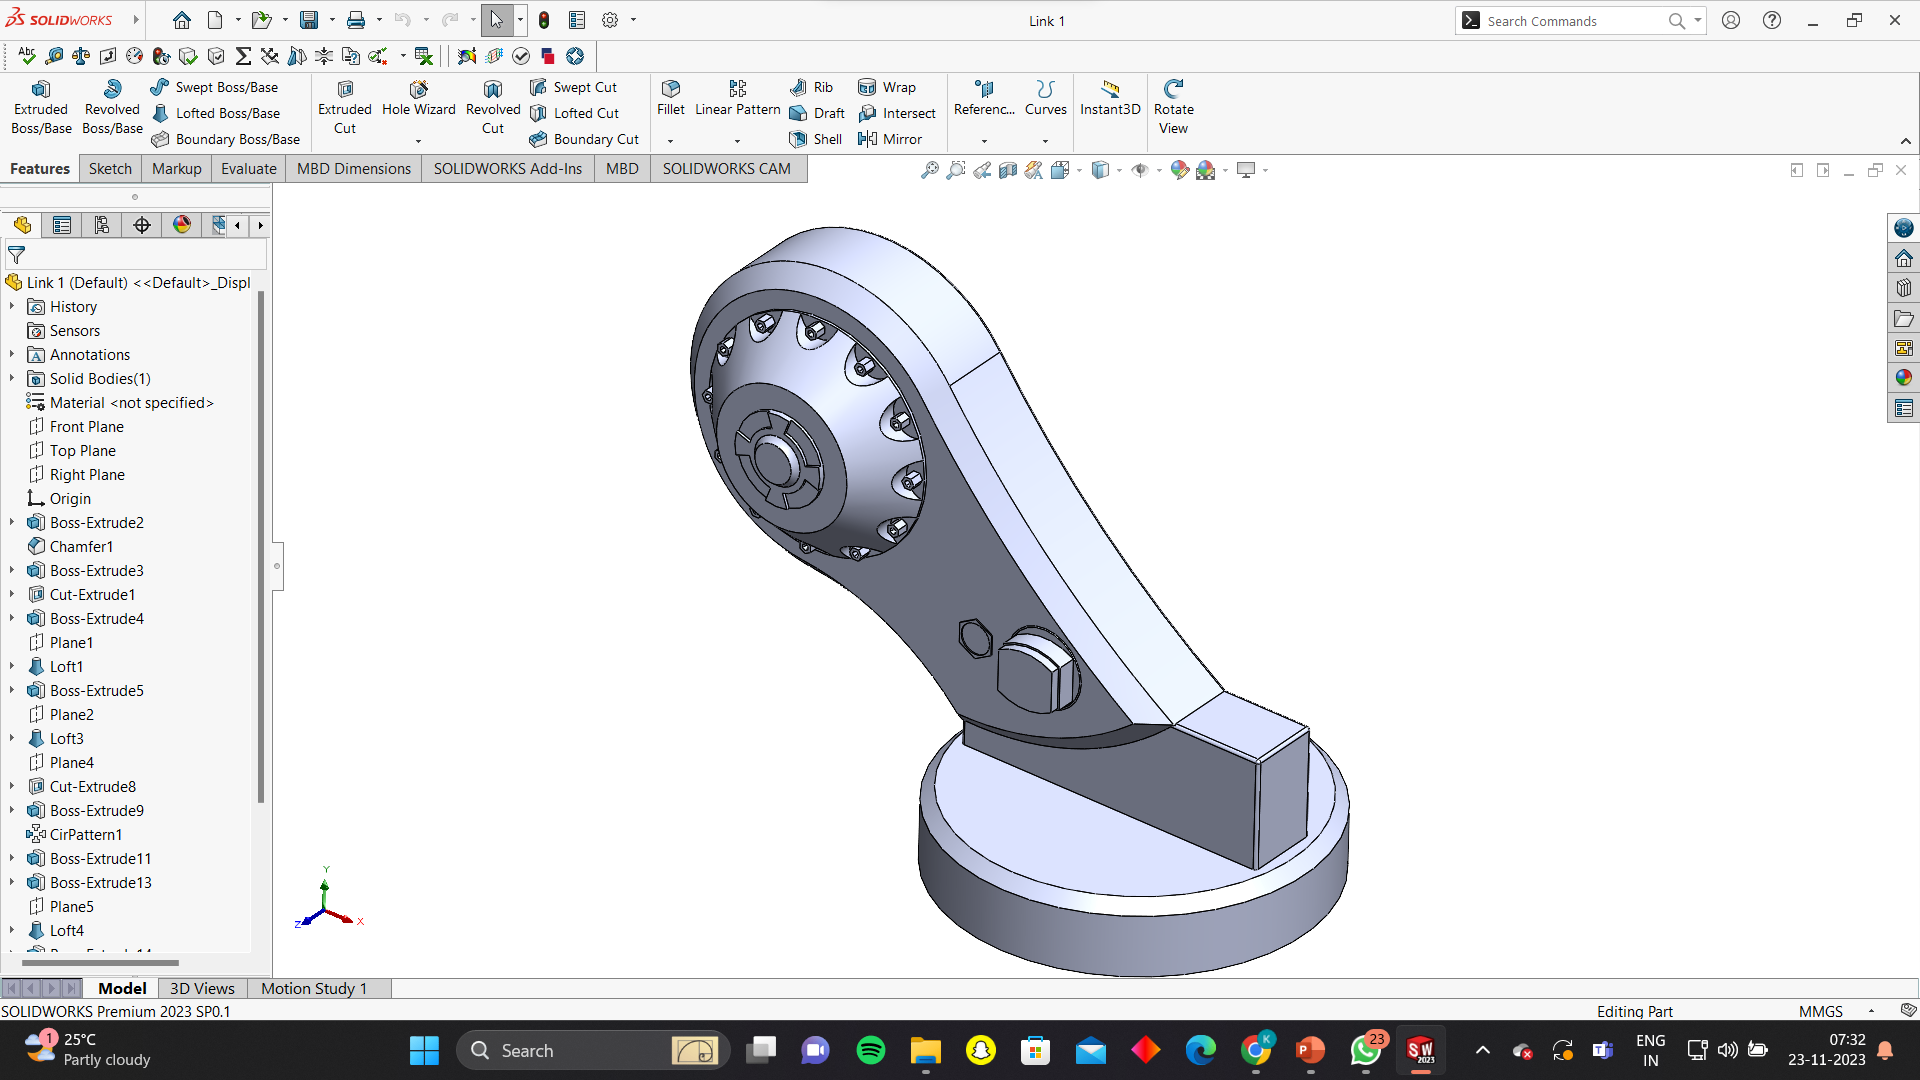Click the Zoom to Fit icon
Screen dimensions: 1920x1080
(929, 170)
